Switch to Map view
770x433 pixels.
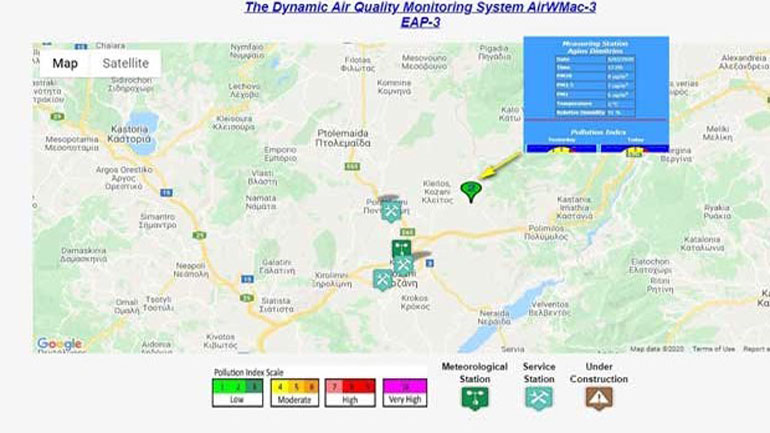[x=65, y=63]
